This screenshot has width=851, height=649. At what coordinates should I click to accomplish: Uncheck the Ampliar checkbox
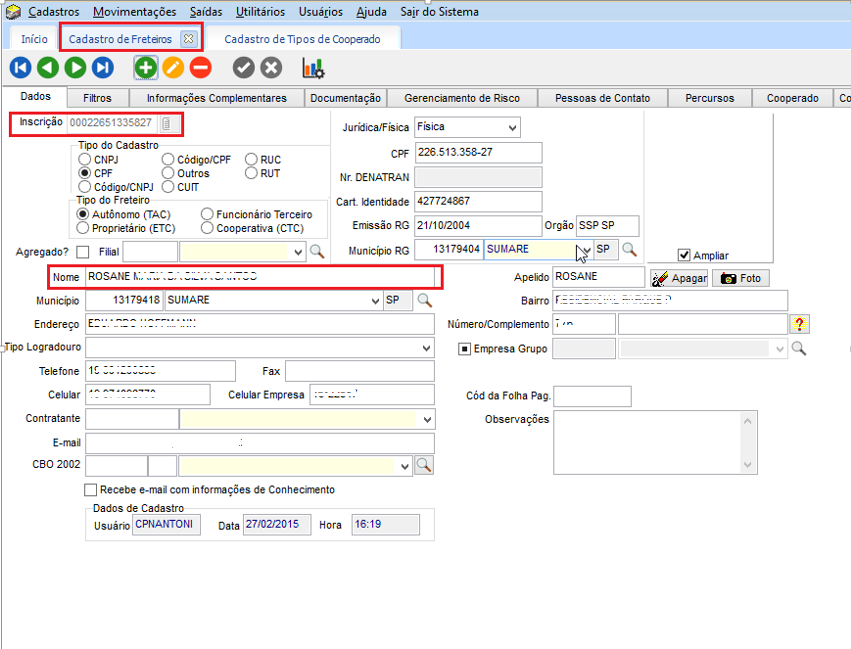[684, 255]
